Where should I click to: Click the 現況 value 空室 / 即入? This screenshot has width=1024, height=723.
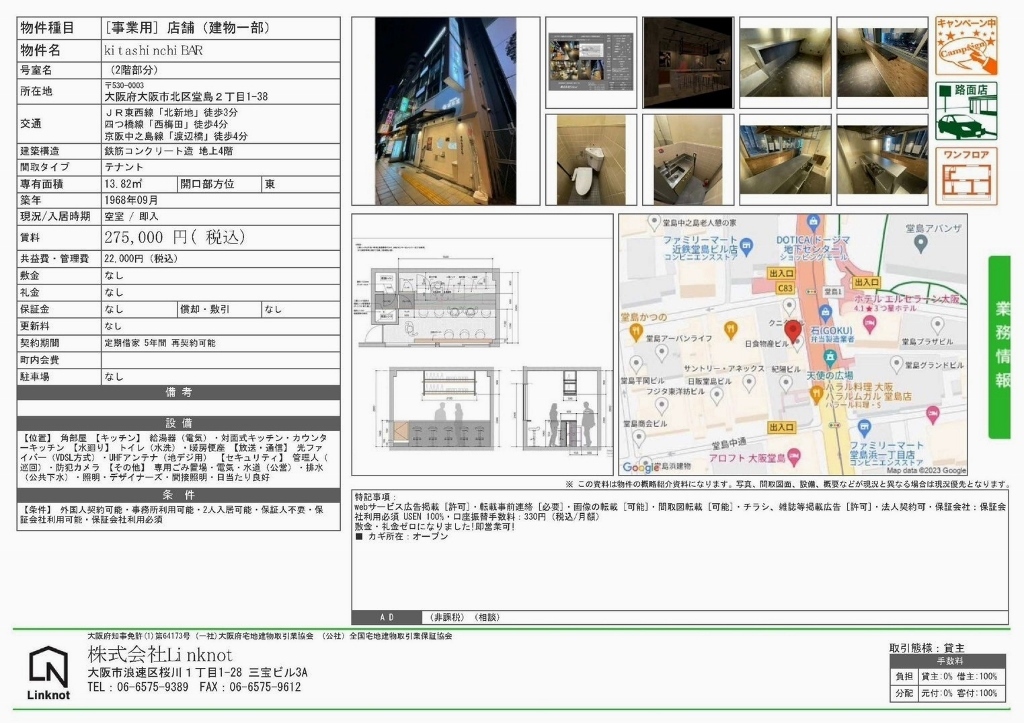(131, 216)
